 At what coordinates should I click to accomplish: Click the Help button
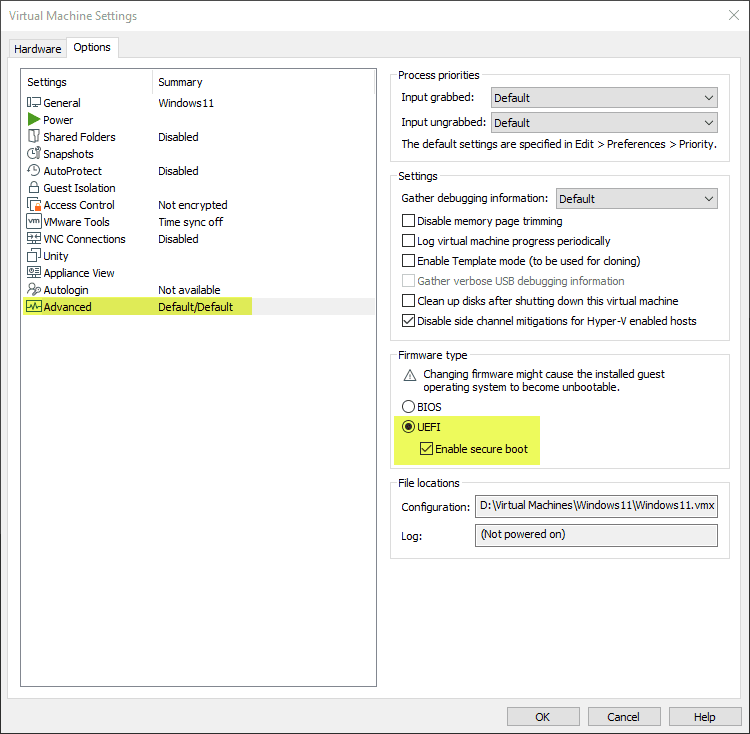point(705,717)
